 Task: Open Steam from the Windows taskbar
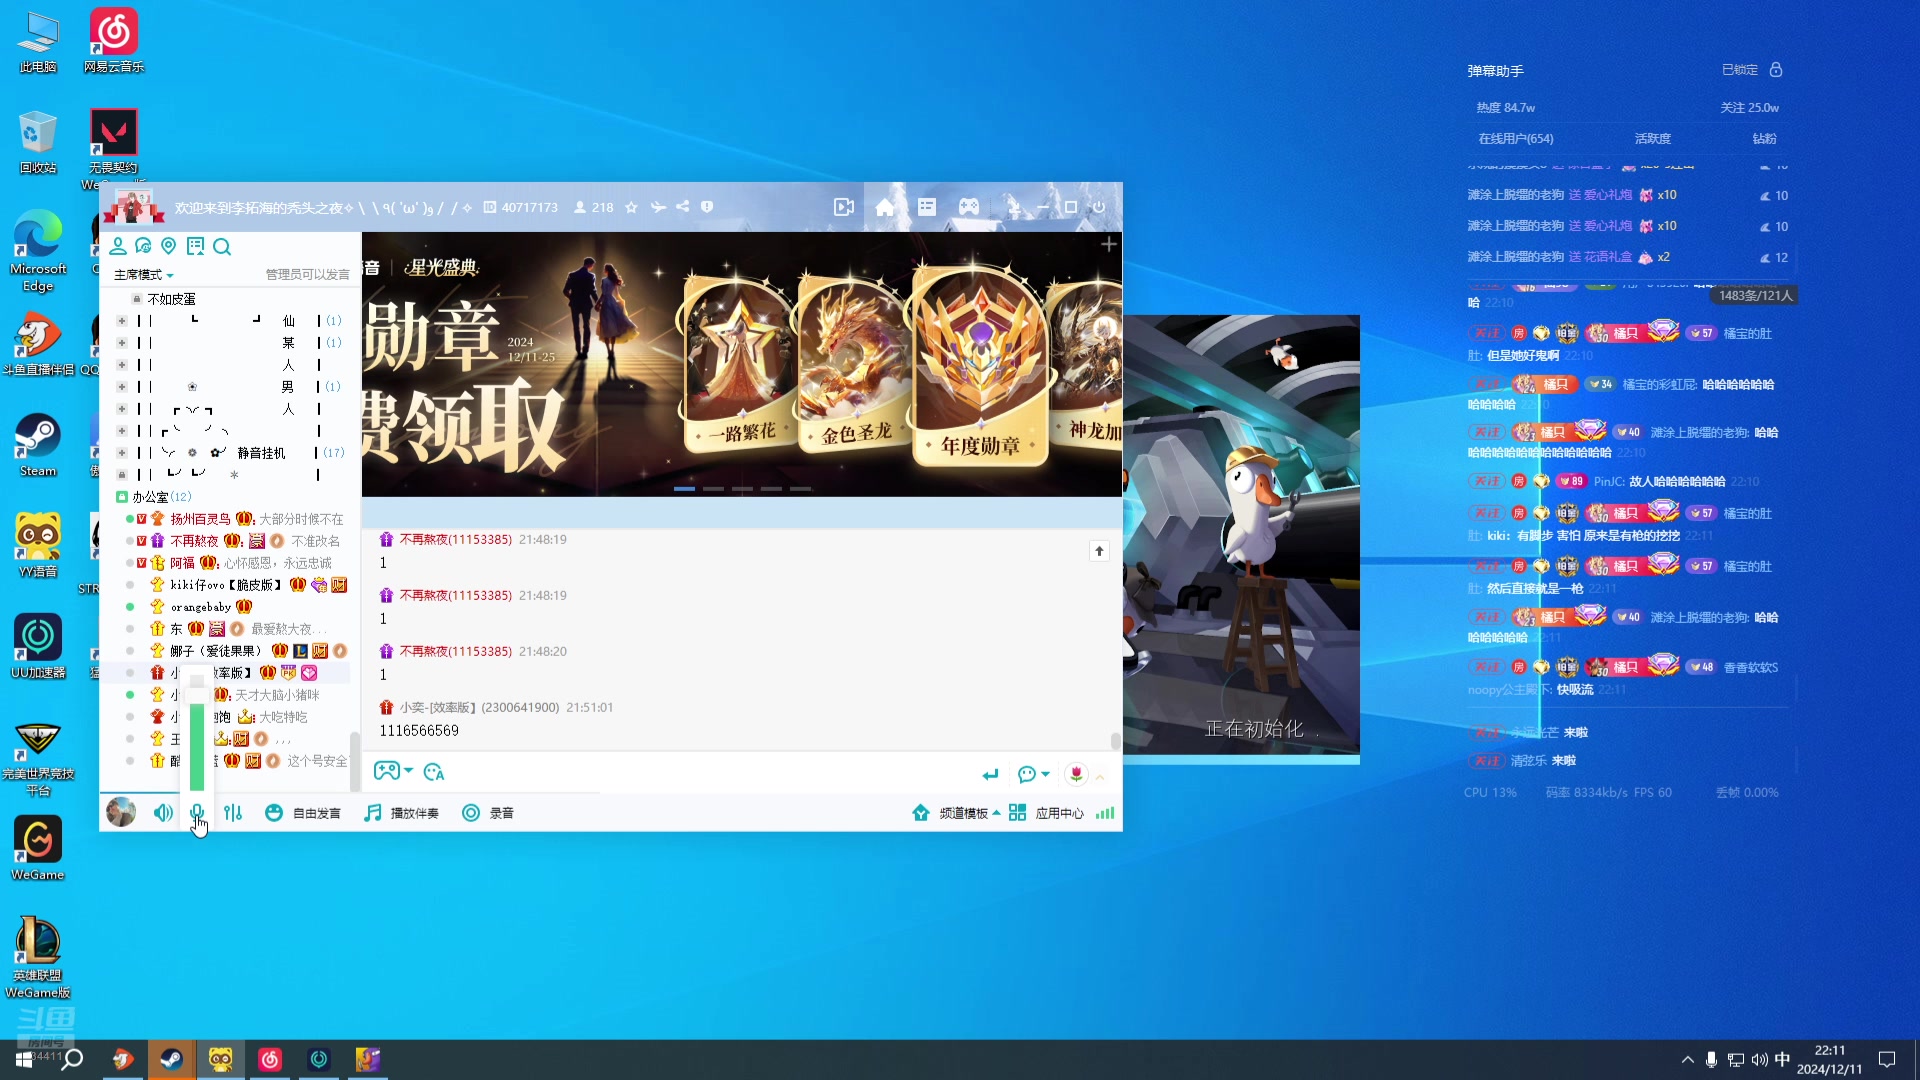pos(171,1059)
